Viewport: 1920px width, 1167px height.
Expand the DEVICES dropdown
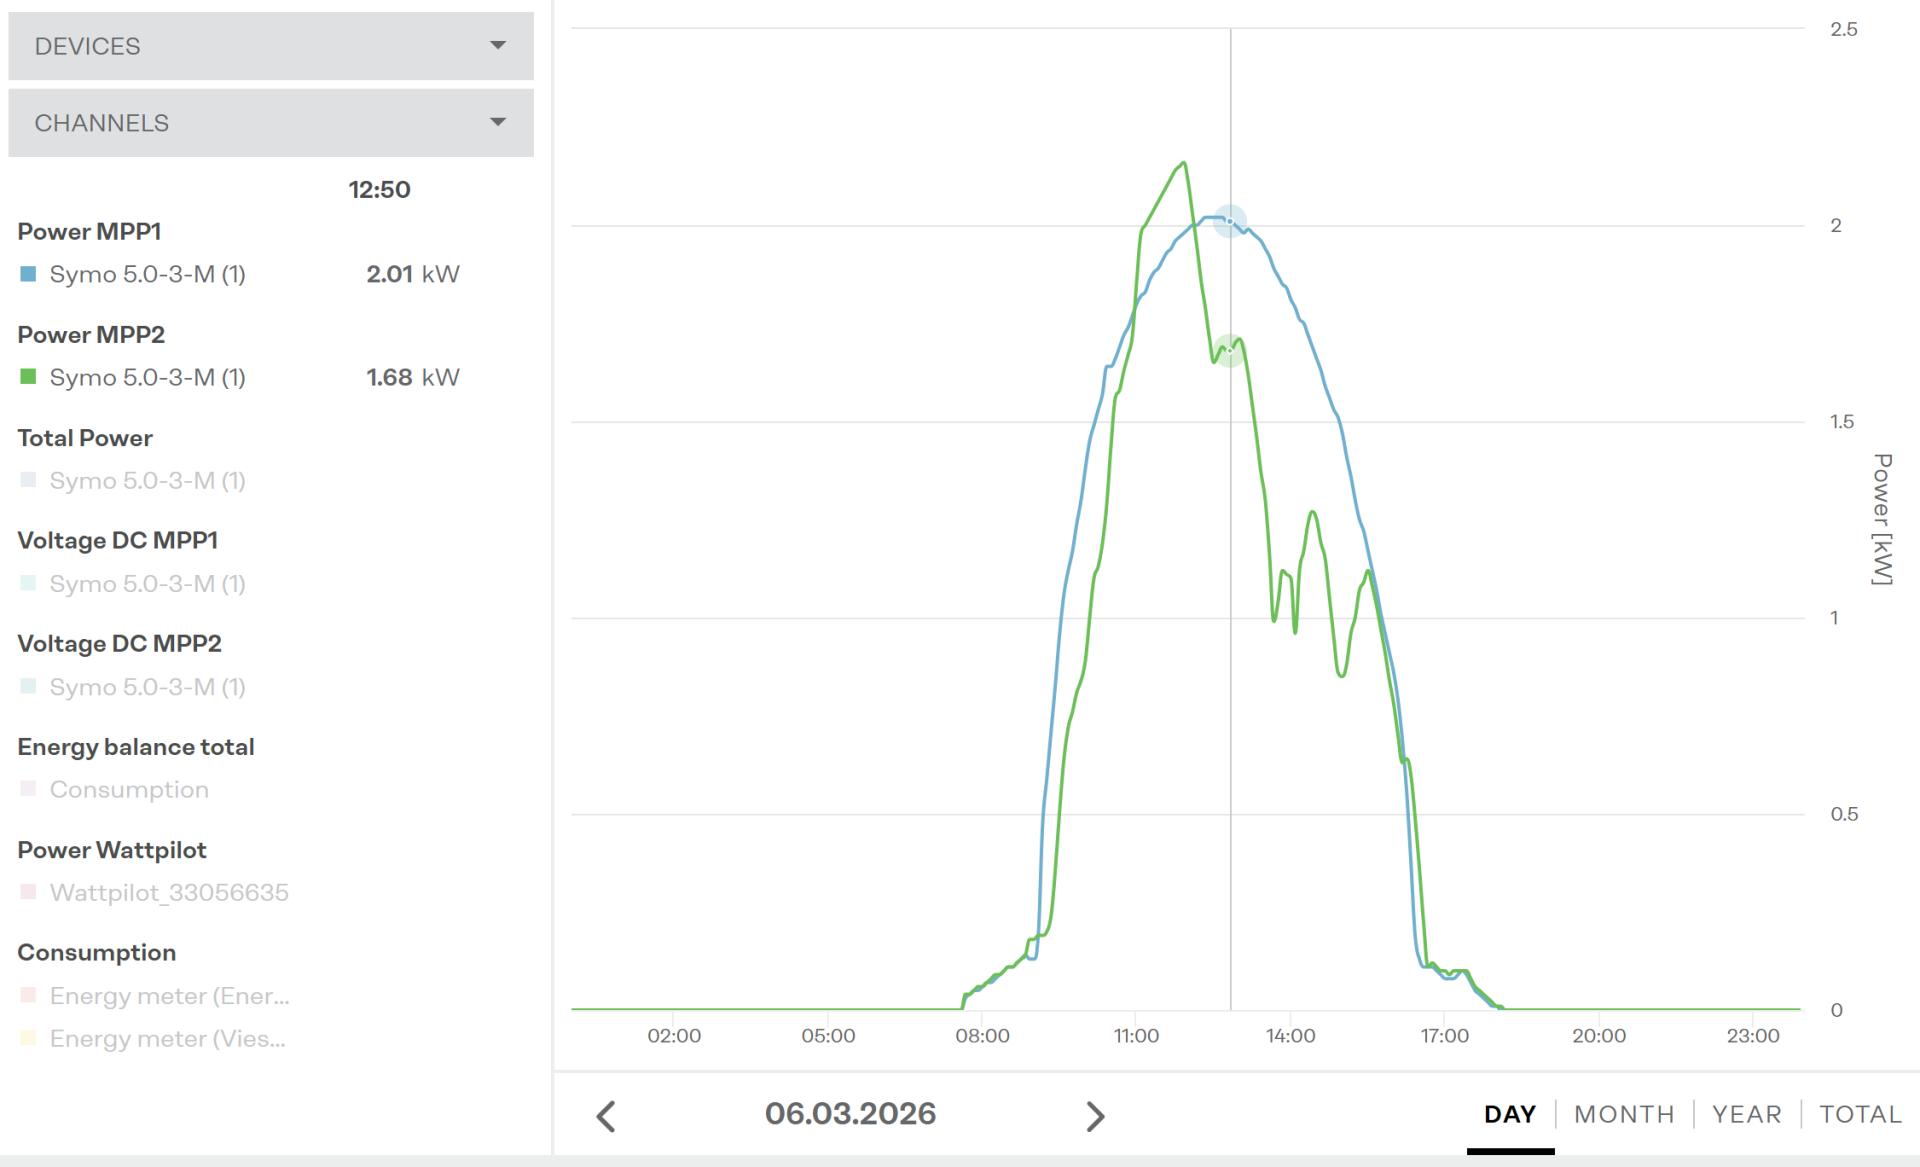click(x=270, y=46)
